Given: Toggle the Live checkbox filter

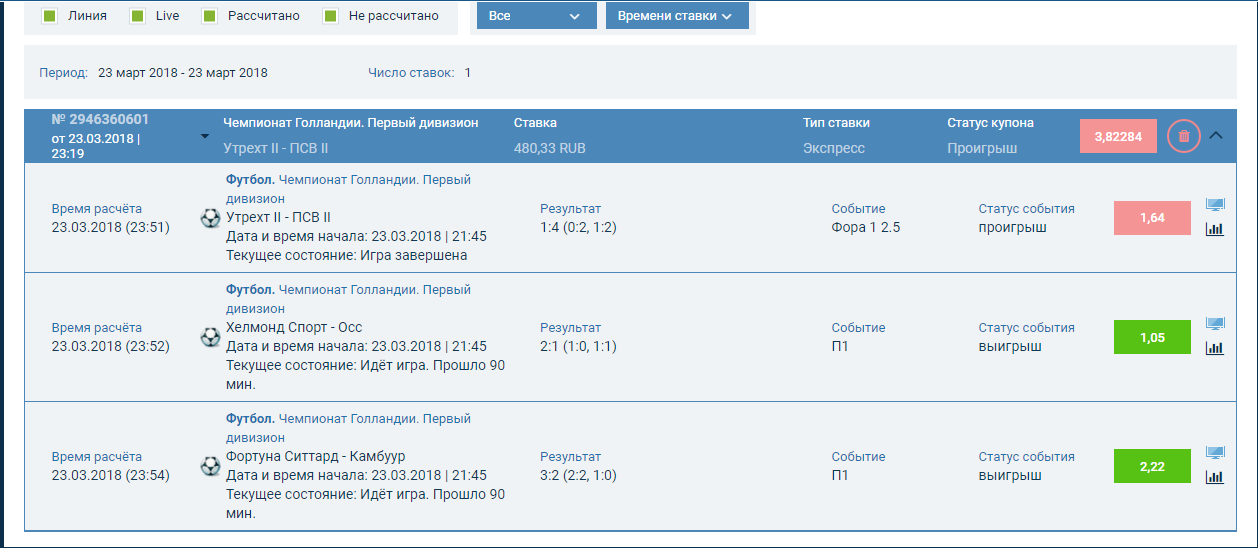Looking at the screenshot, I should click(x=138, y=16).
